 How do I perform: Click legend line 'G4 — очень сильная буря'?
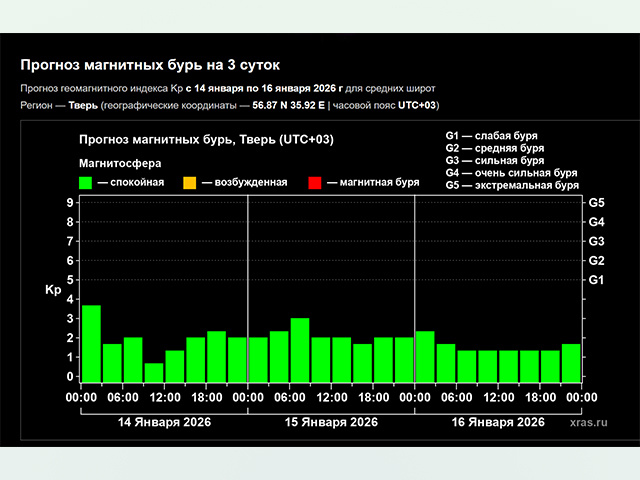(511, 173)
